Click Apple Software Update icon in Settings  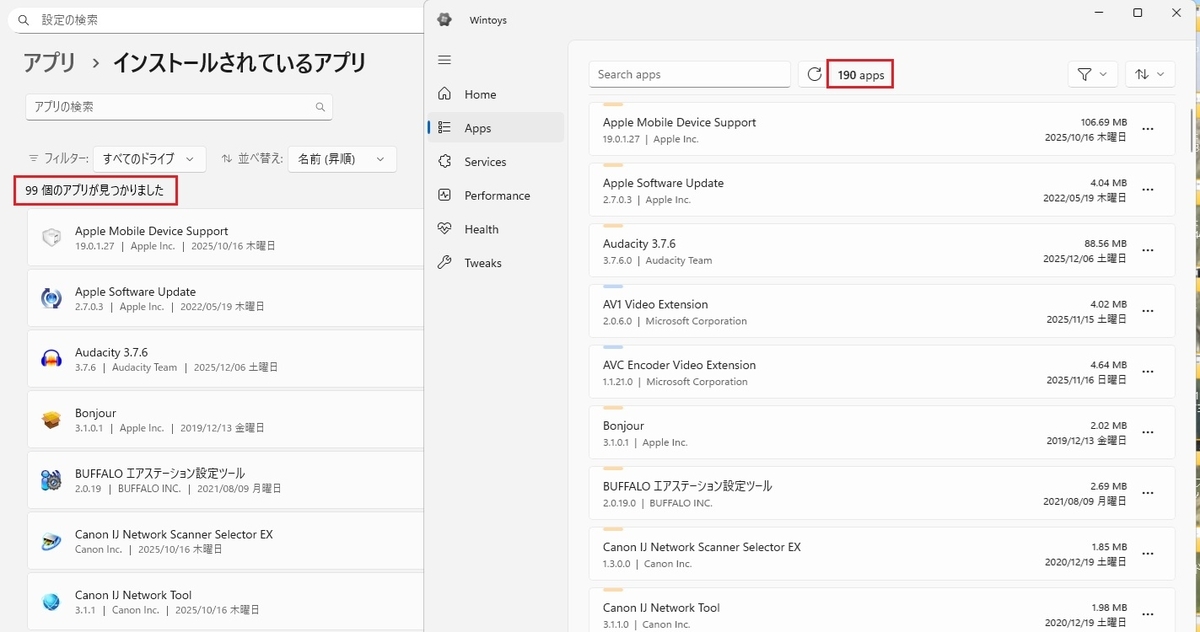click(x=51, y=298)
